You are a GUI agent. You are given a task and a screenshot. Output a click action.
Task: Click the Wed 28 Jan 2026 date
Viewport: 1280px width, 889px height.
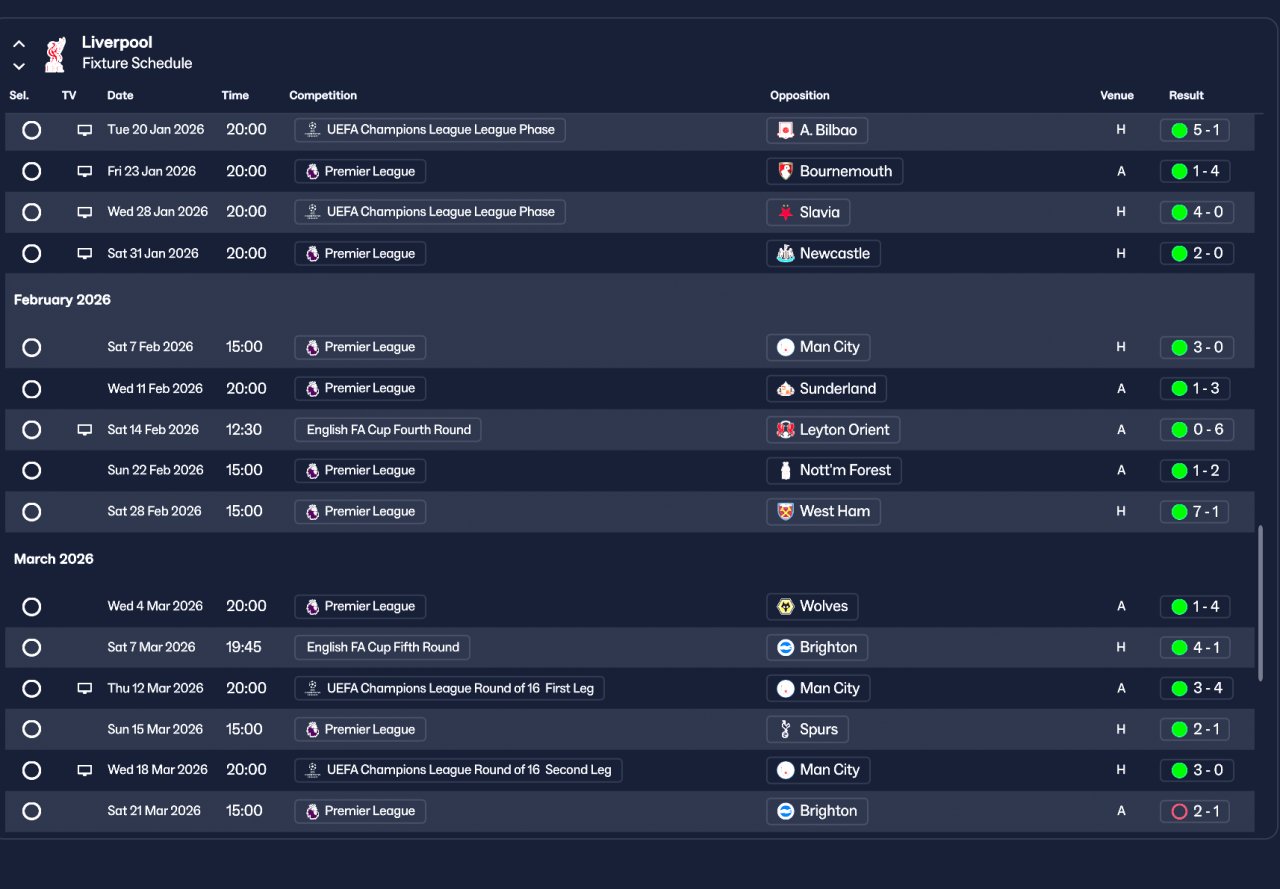coord(158,212)
